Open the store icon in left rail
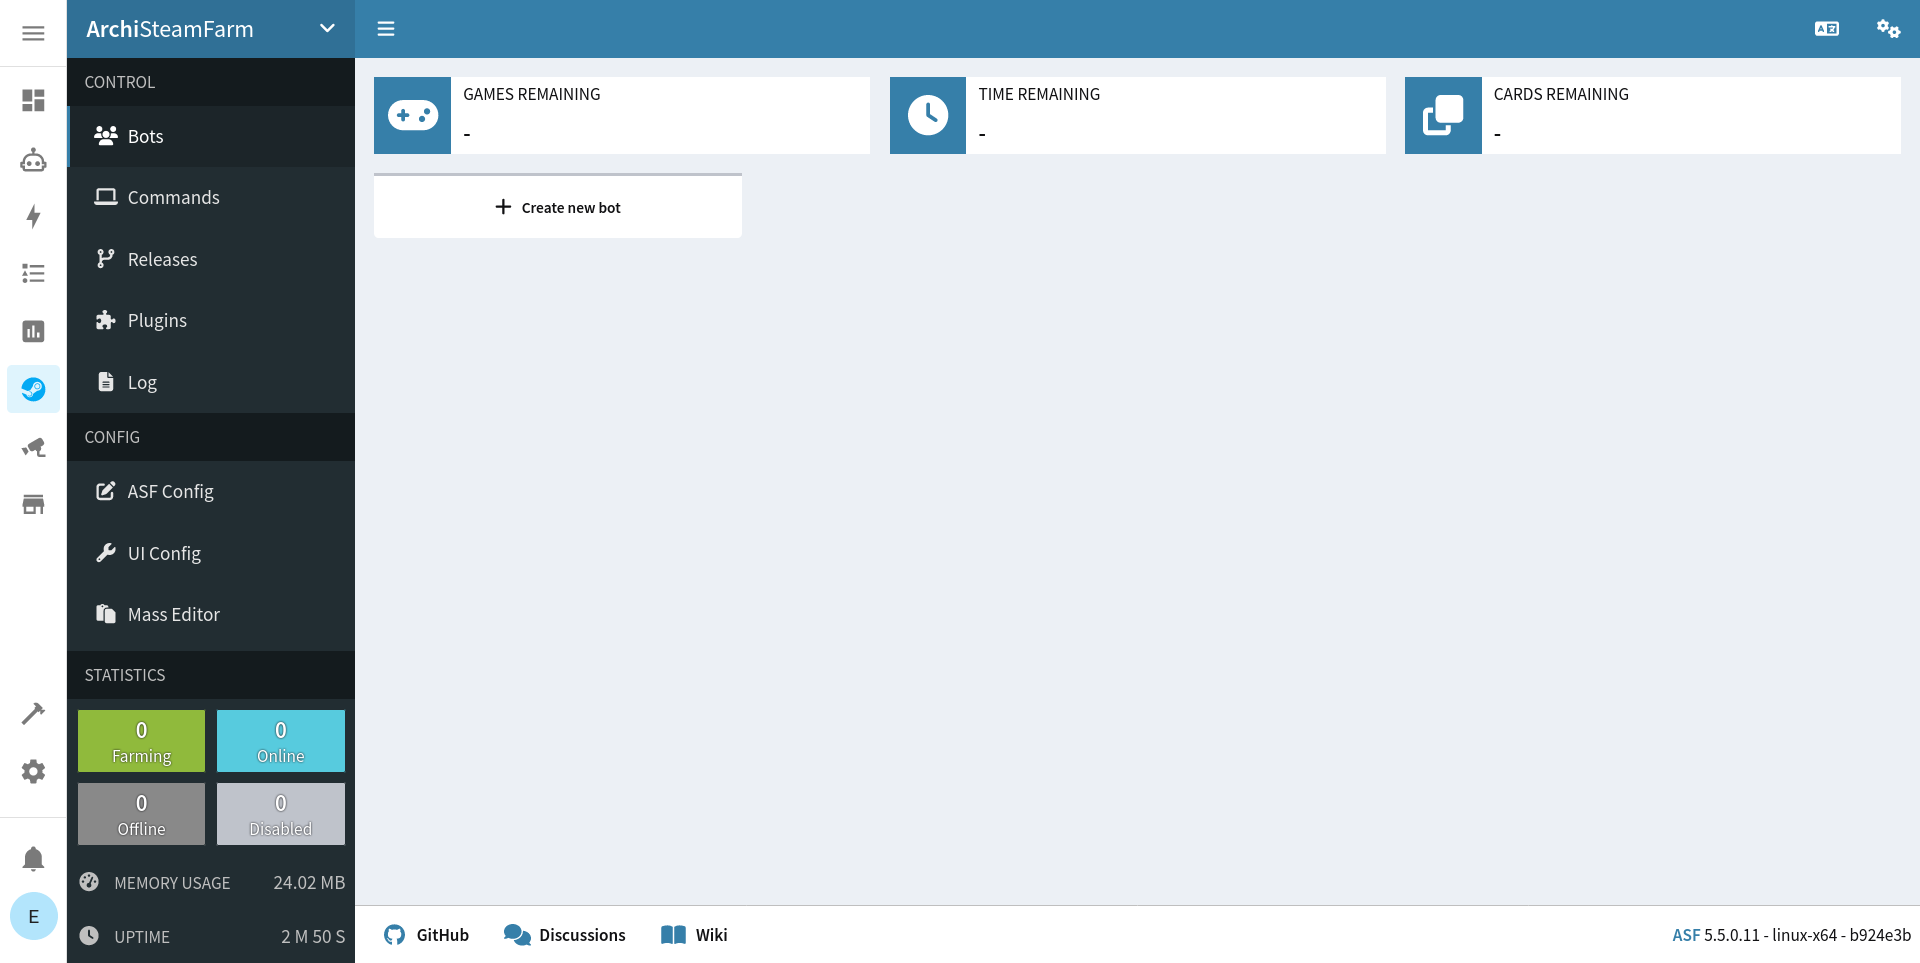Image resolution: width=1920 pixels, height=963 pixels. point(33,504)
